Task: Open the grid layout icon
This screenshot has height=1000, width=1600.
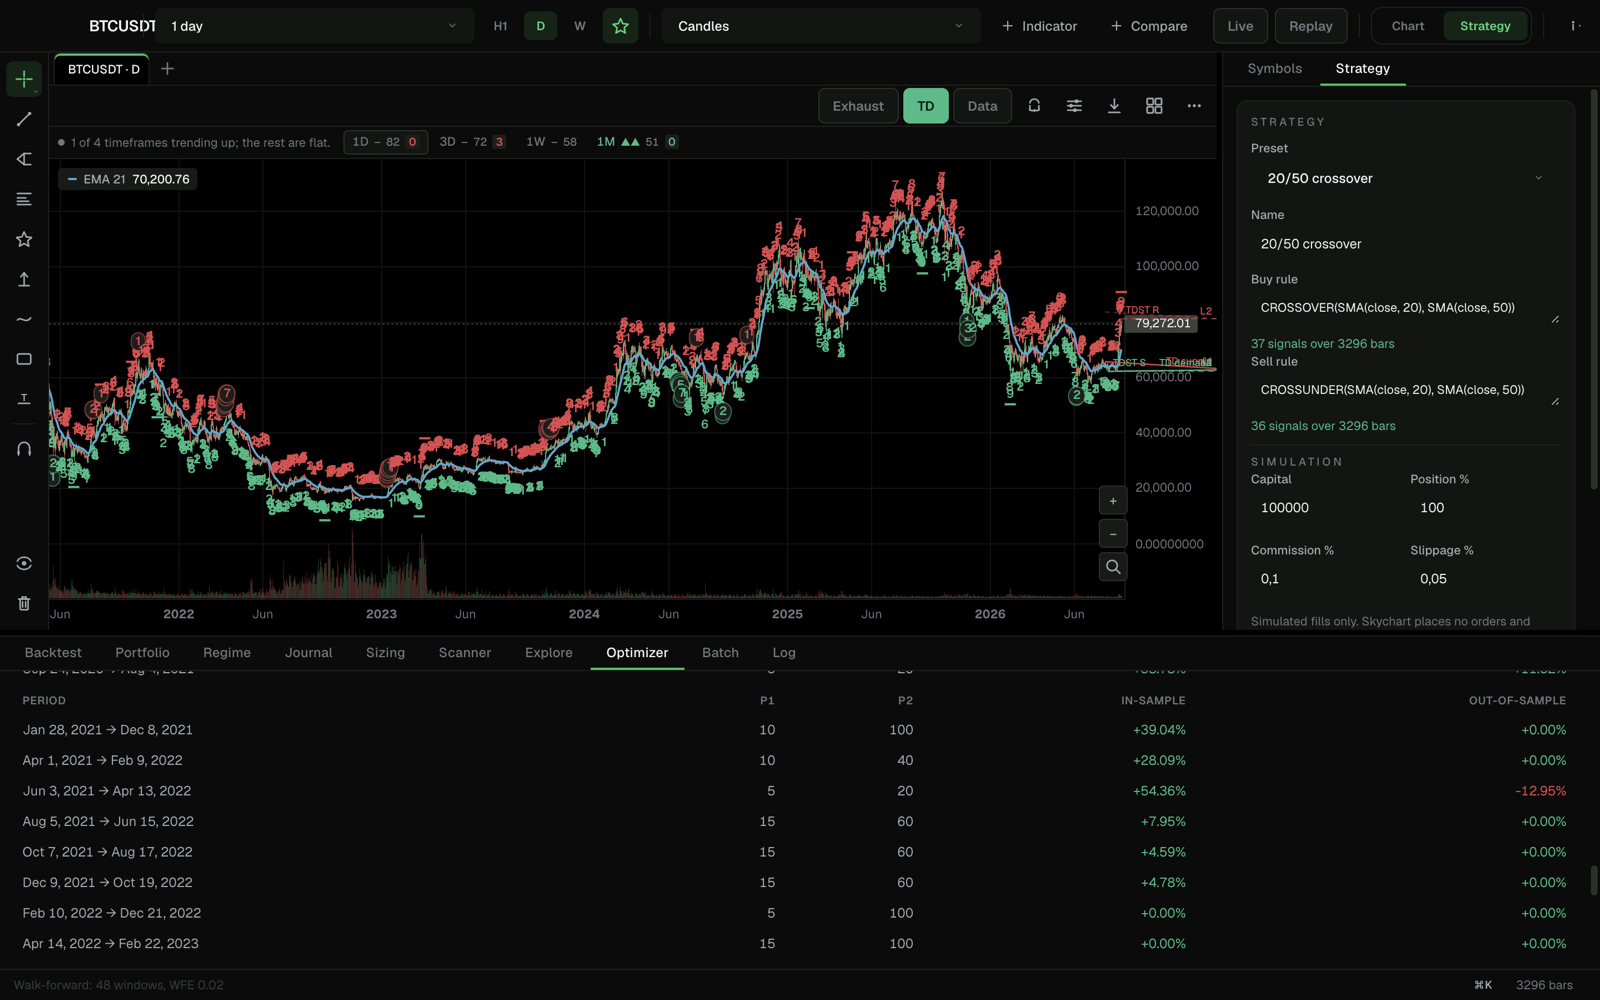Action: [x=1154, y=105]
